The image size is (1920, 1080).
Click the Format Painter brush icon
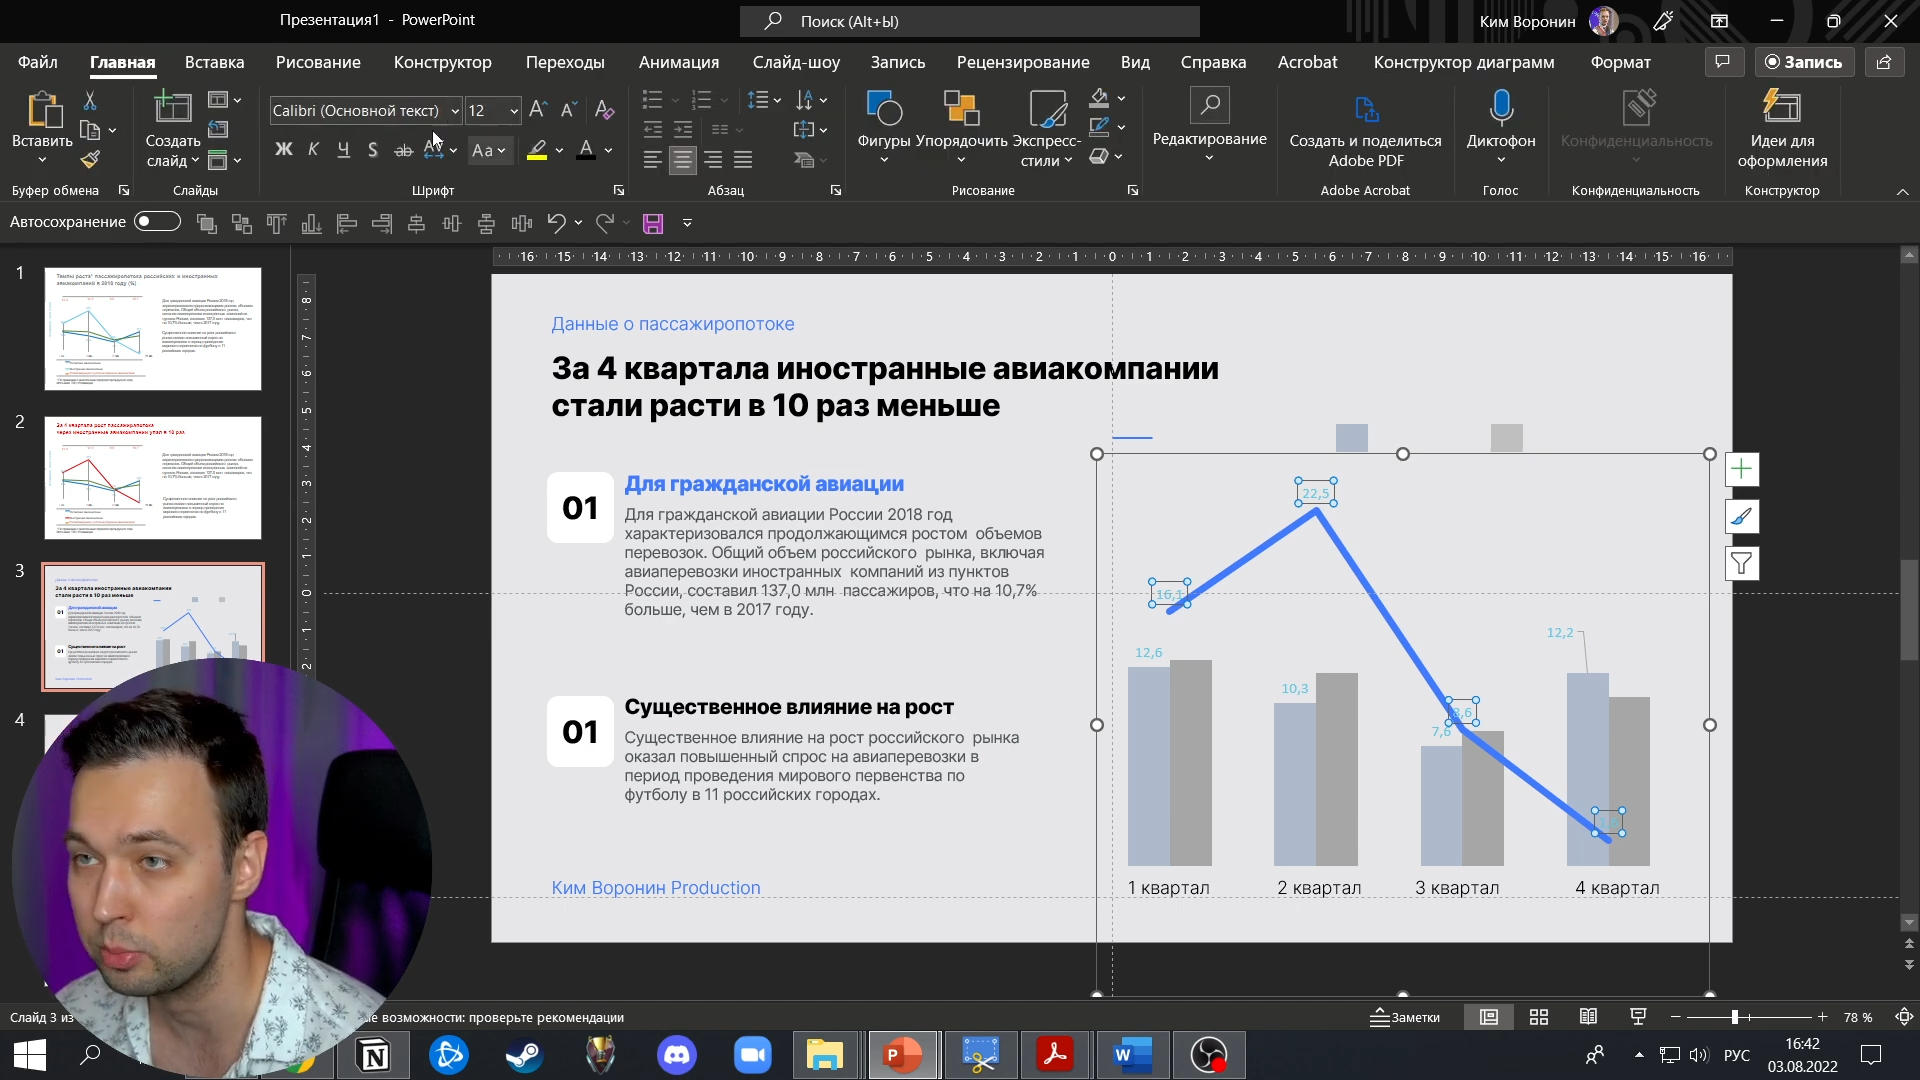[x=90, y=159]
